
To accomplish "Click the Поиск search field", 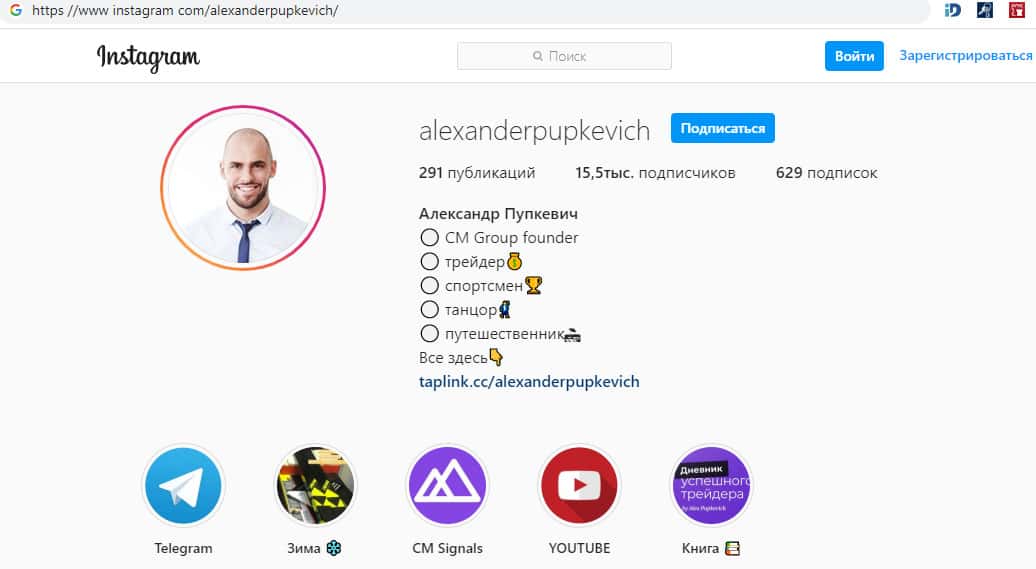I will coord(564,56).
